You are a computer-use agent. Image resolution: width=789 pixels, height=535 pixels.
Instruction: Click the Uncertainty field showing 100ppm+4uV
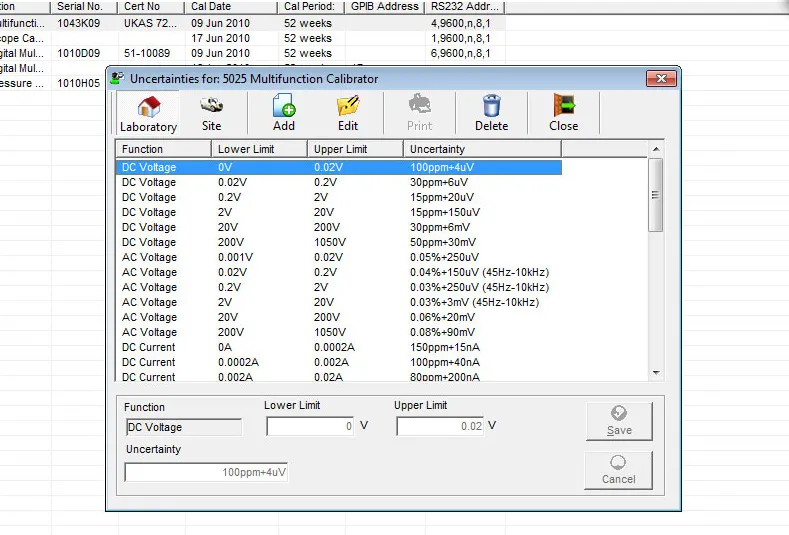click(206, 472)
